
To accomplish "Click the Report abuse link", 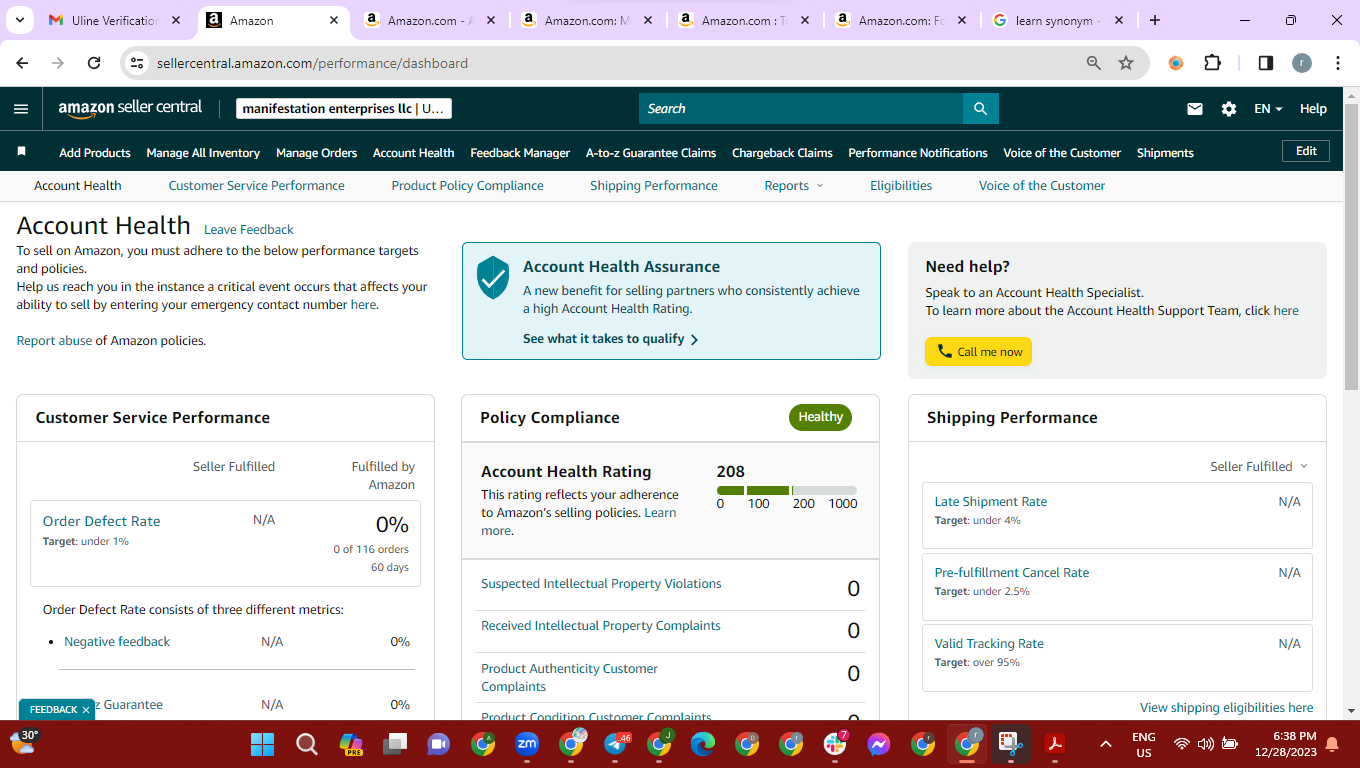I will 54,341.
